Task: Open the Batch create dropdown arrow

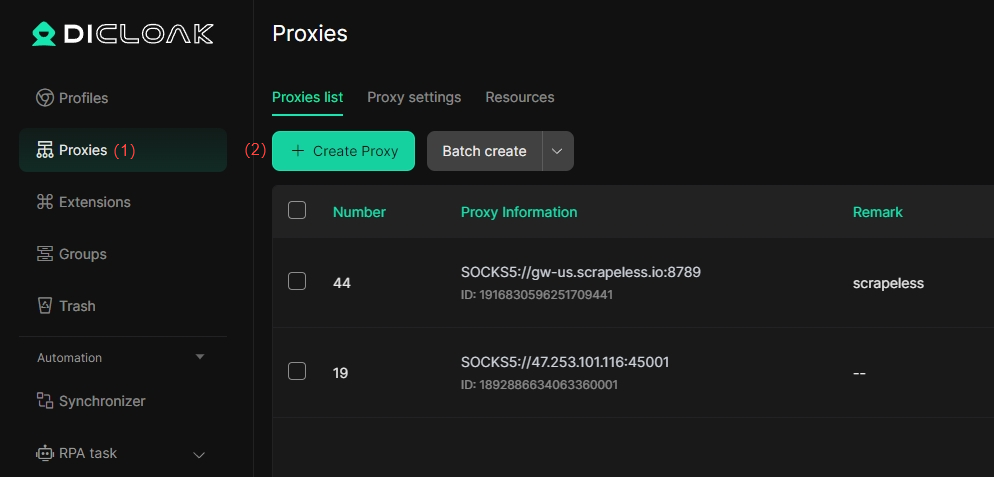Action: (558, 151)
